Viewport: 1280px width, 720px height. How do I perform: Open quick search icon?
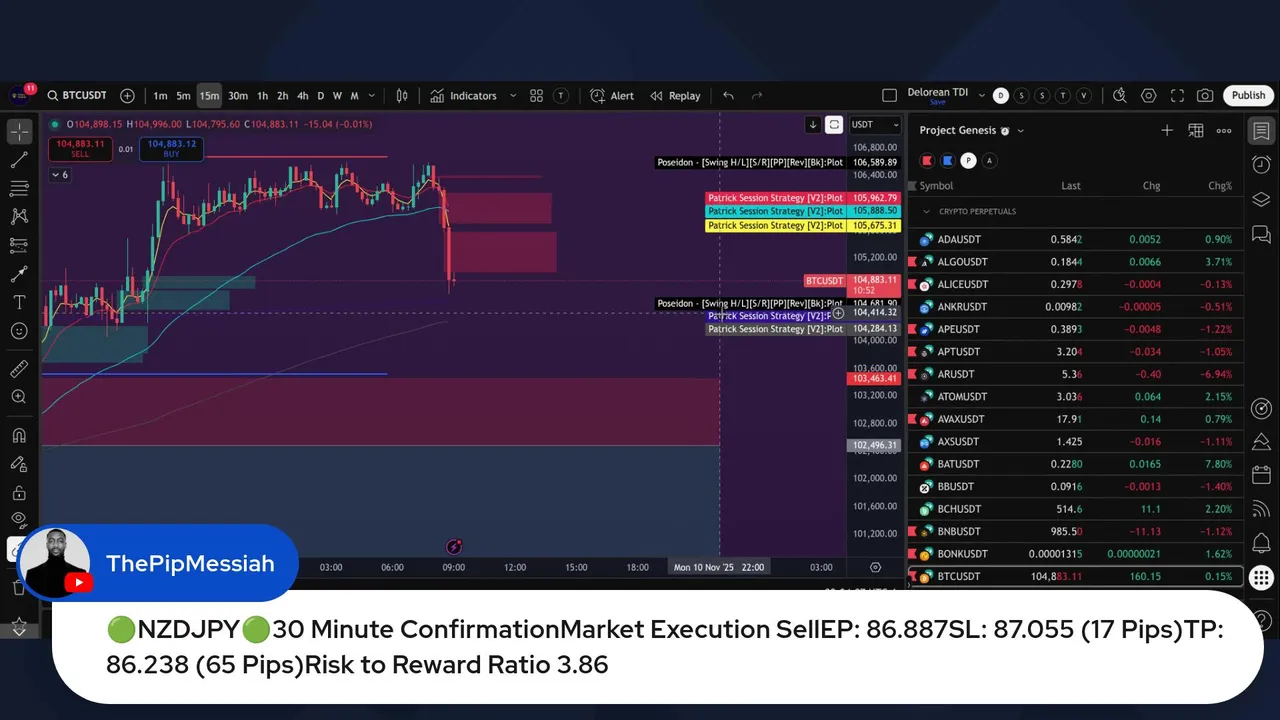click(x=1119, y=95)
